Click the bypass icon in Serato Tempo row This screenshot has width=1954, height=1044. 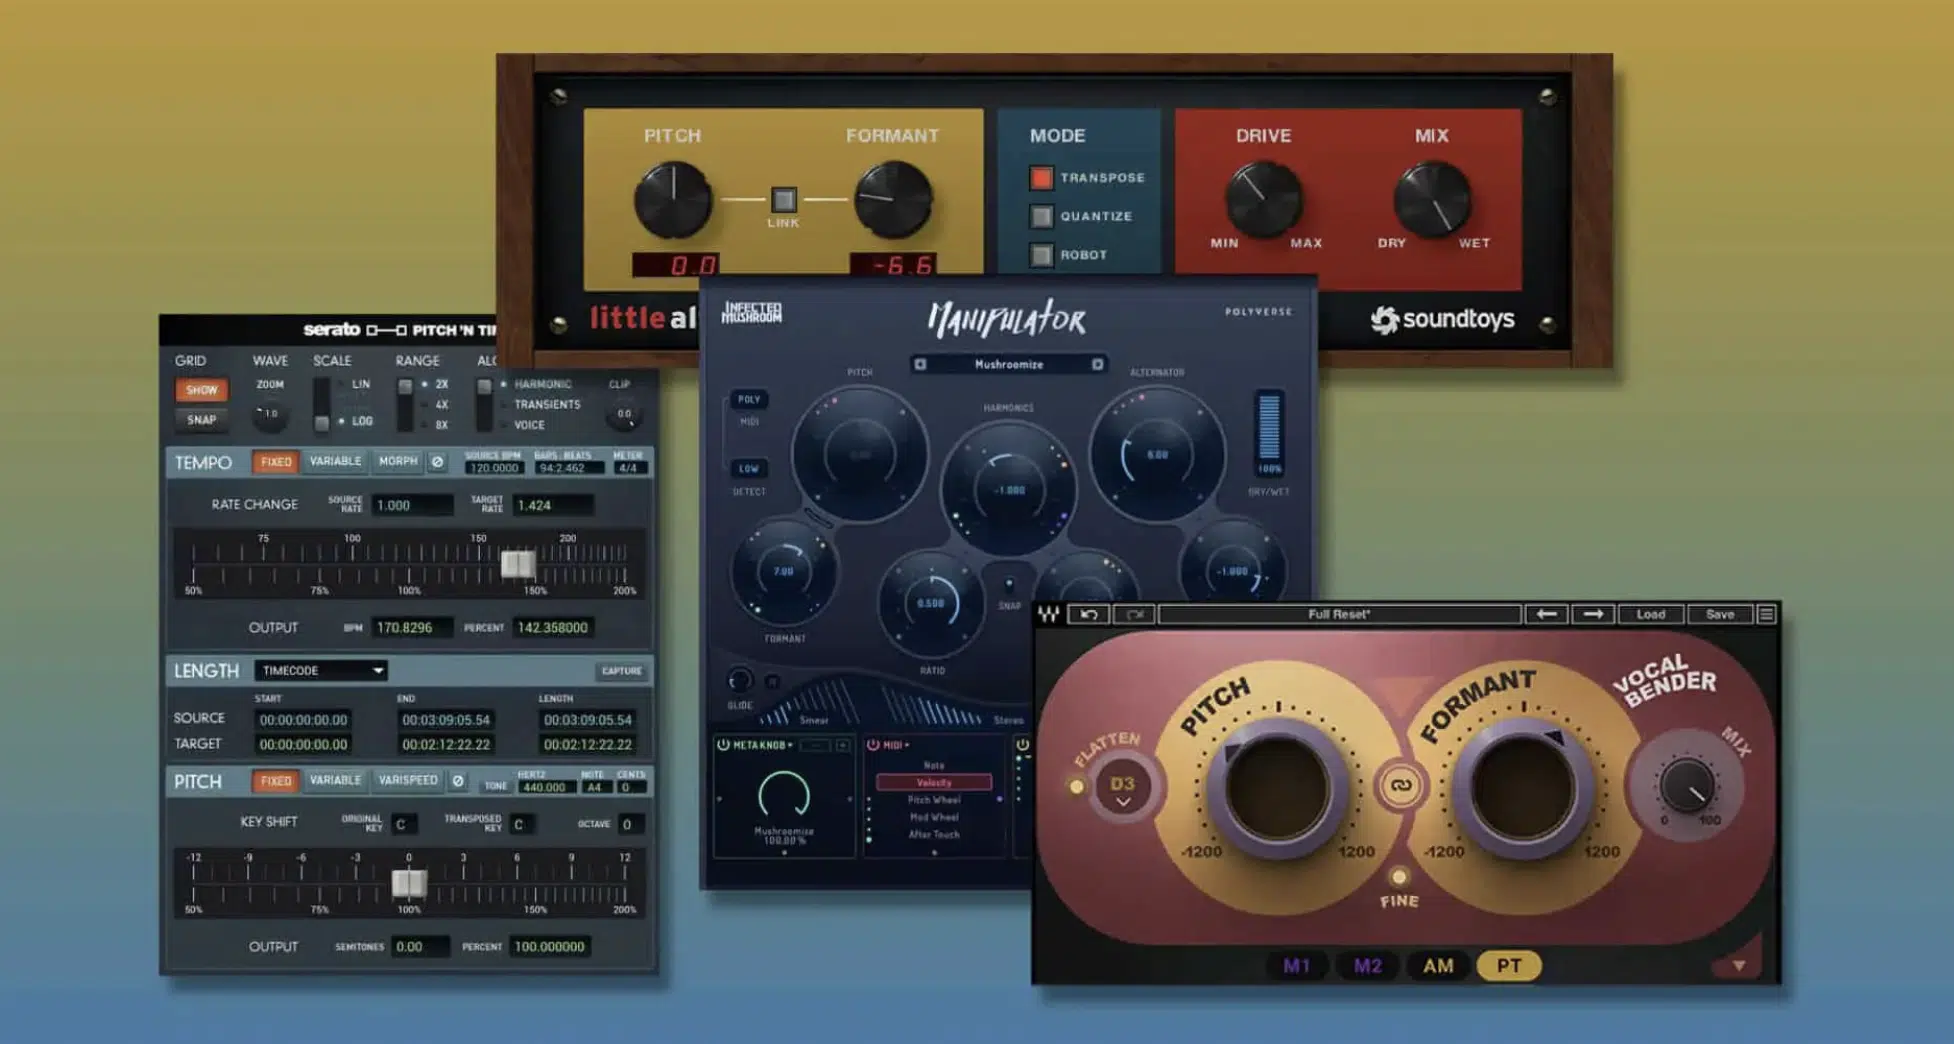click(x=437, y=462)
